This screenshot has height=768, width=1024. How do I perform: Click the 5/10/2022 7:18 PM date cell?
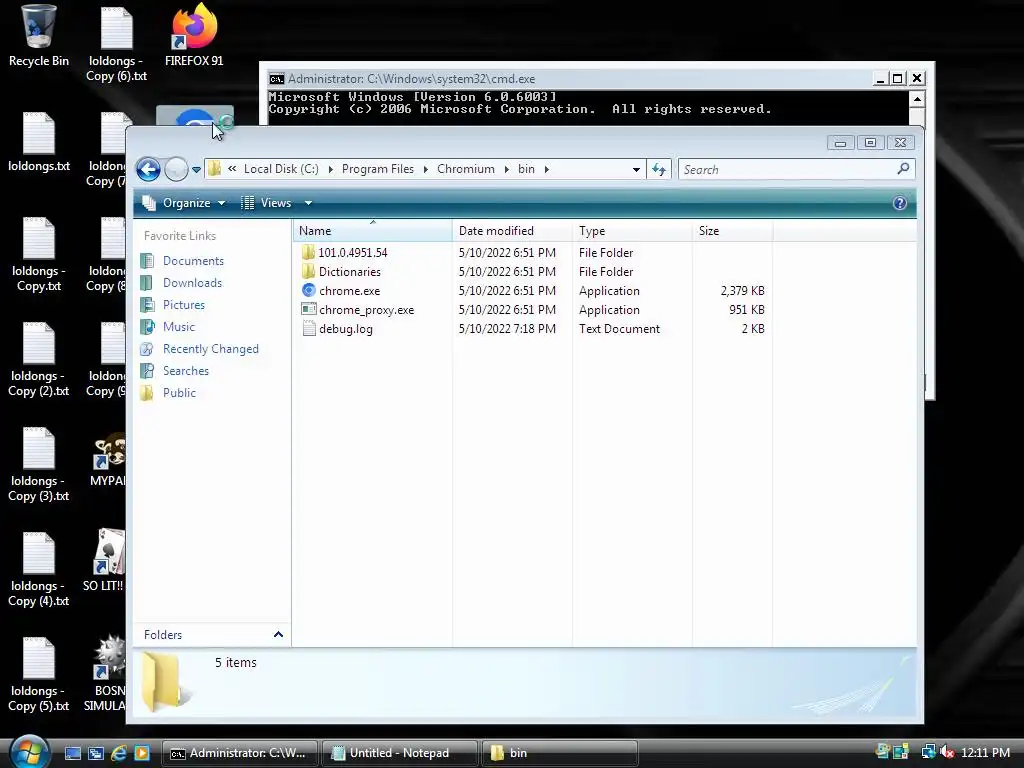click(507, 328)
